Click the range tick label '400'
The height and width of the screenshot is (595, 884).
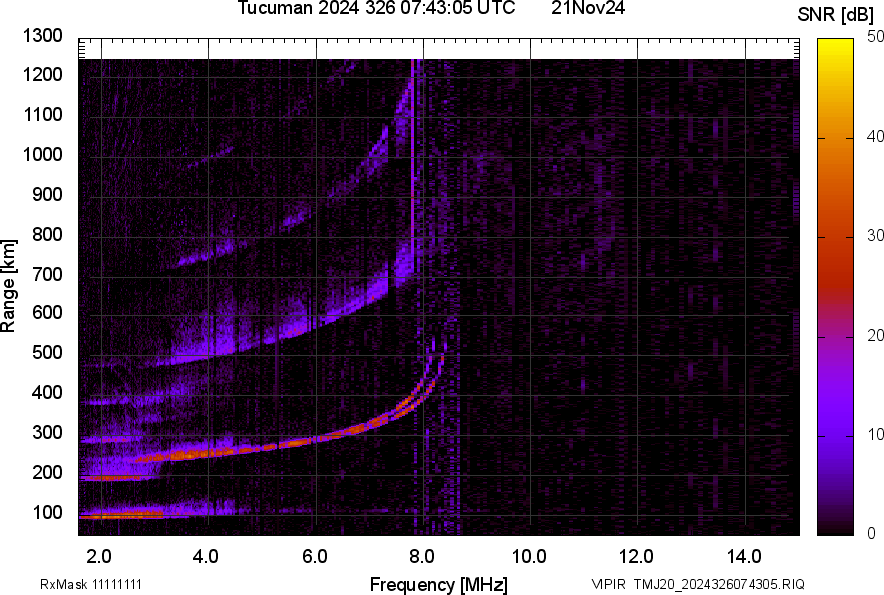pos(47,392)
